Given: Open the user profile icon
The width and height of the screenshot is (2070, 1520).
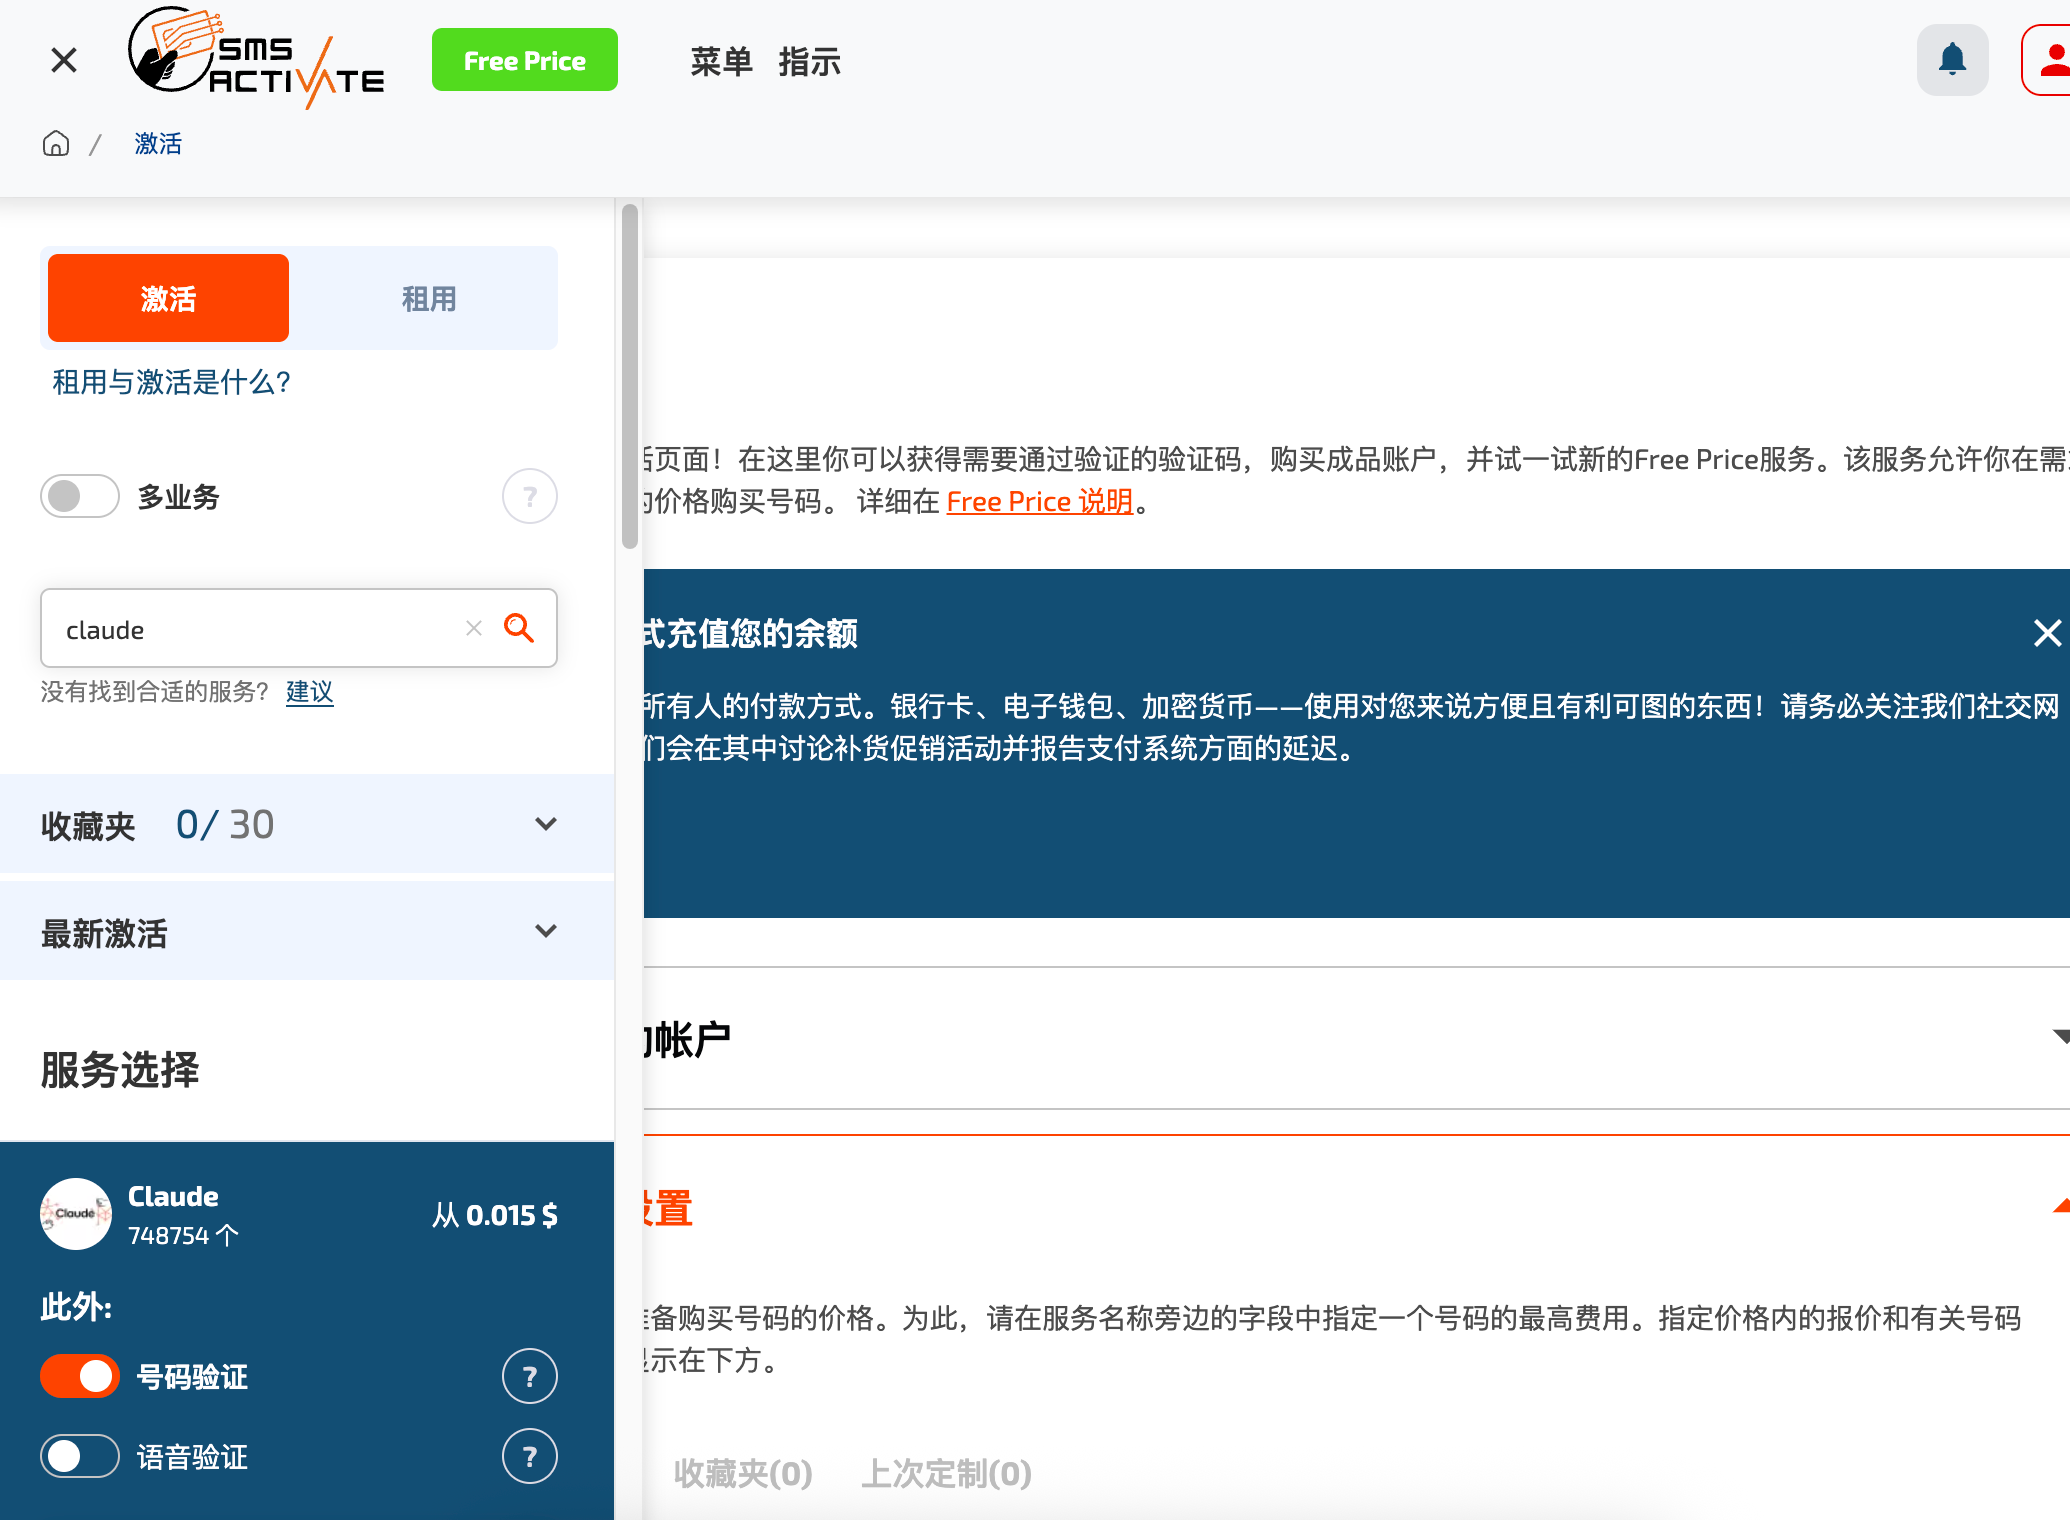Looking at the screenshot, I should [2048, 60].
